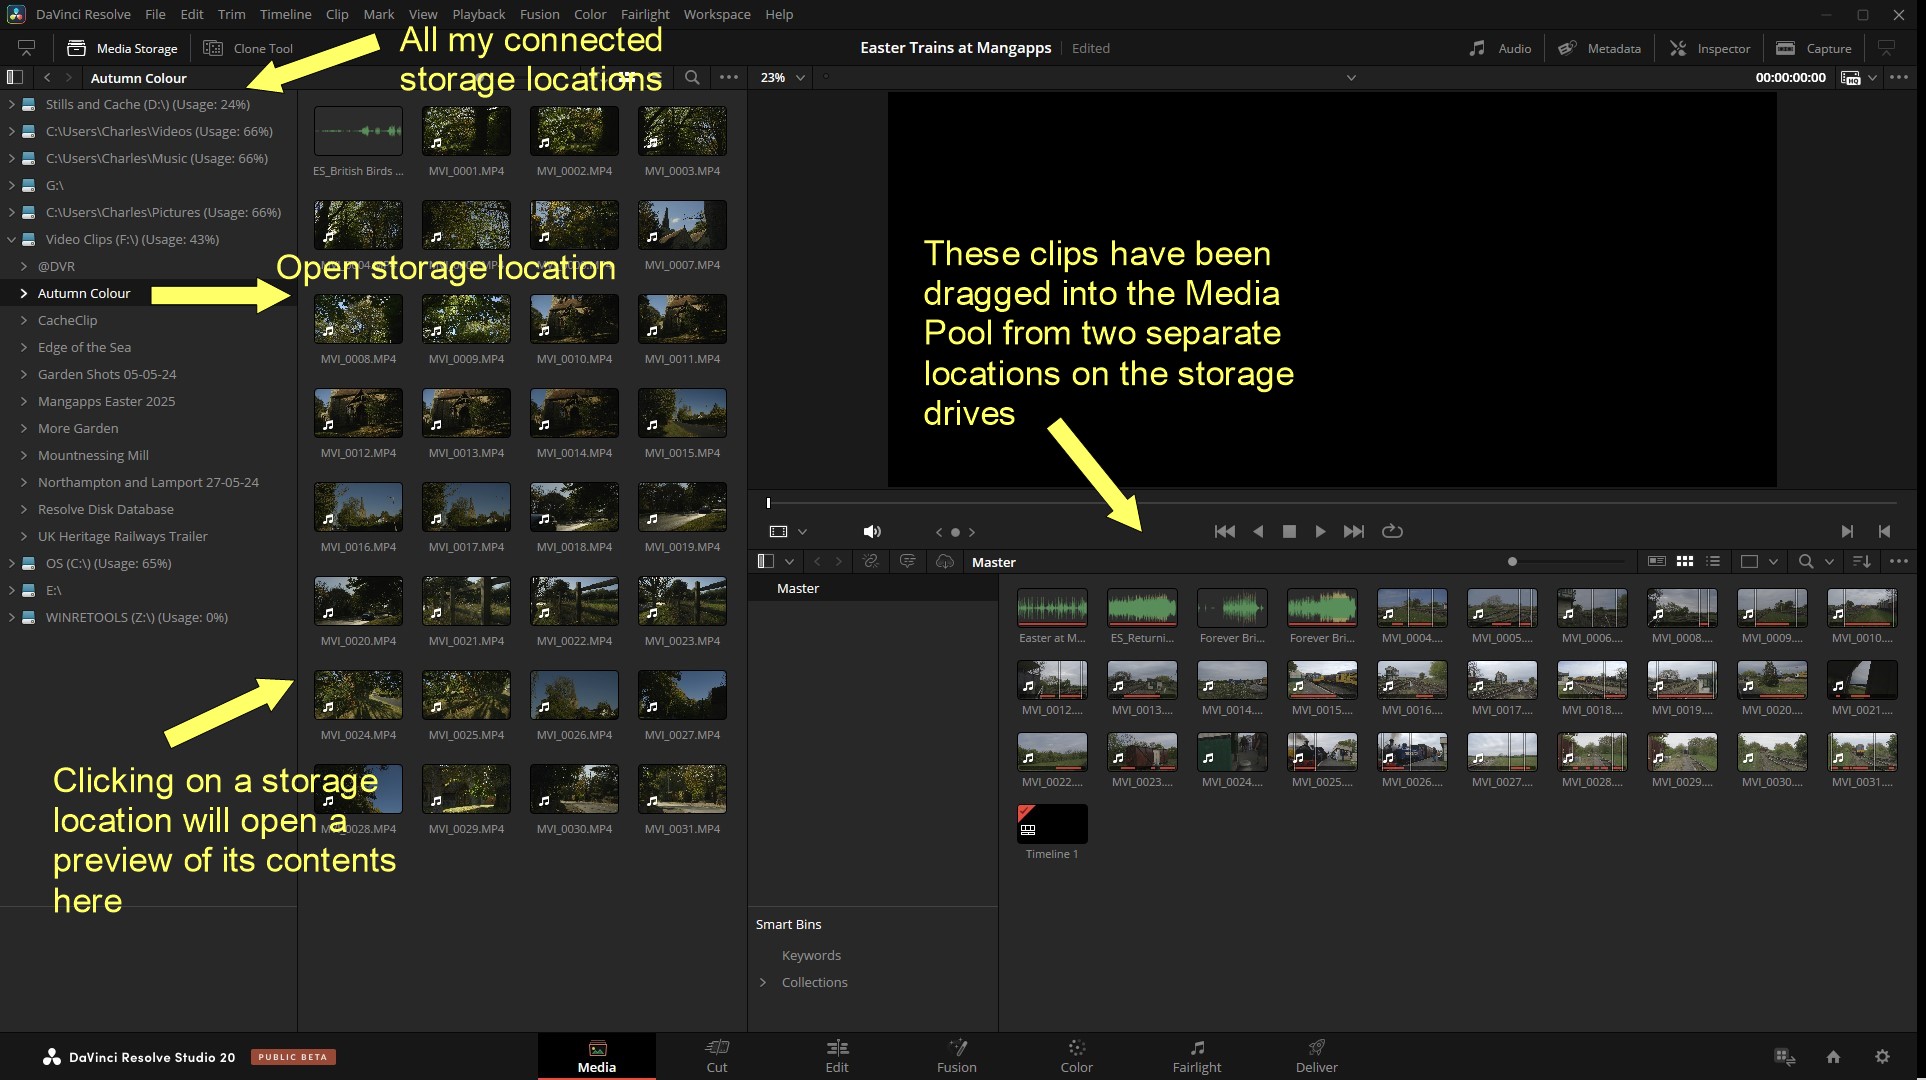Click the media pool comments icon
Image resolution: width=1926 pixels, height=1080 pixels.
click(907, 562)
